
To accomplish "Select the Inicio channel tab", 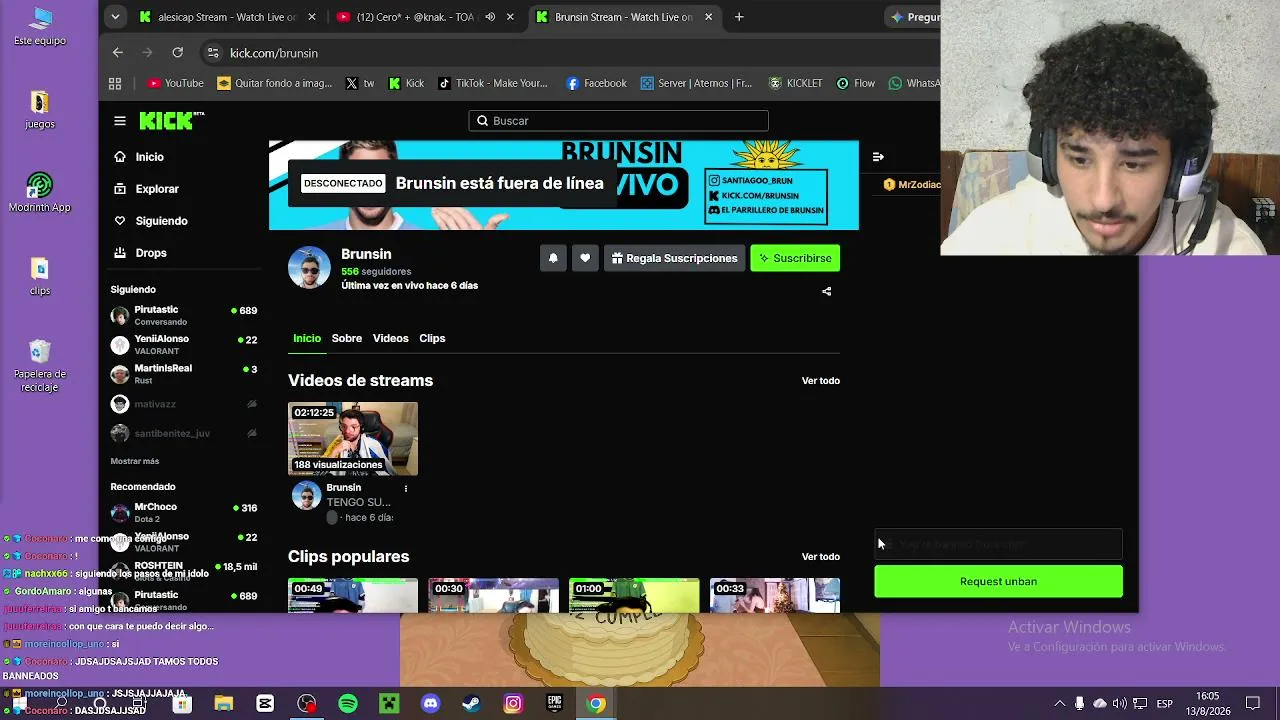I will pyautogui.click(x=307, y=338).
